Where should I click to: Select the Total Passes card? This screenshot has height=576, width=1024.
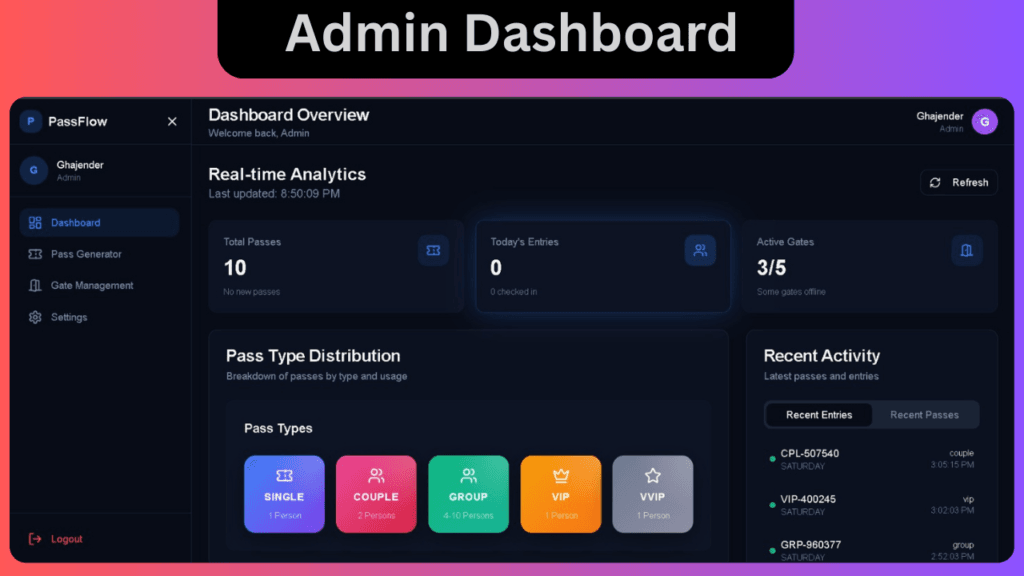(x=336, y=266)
